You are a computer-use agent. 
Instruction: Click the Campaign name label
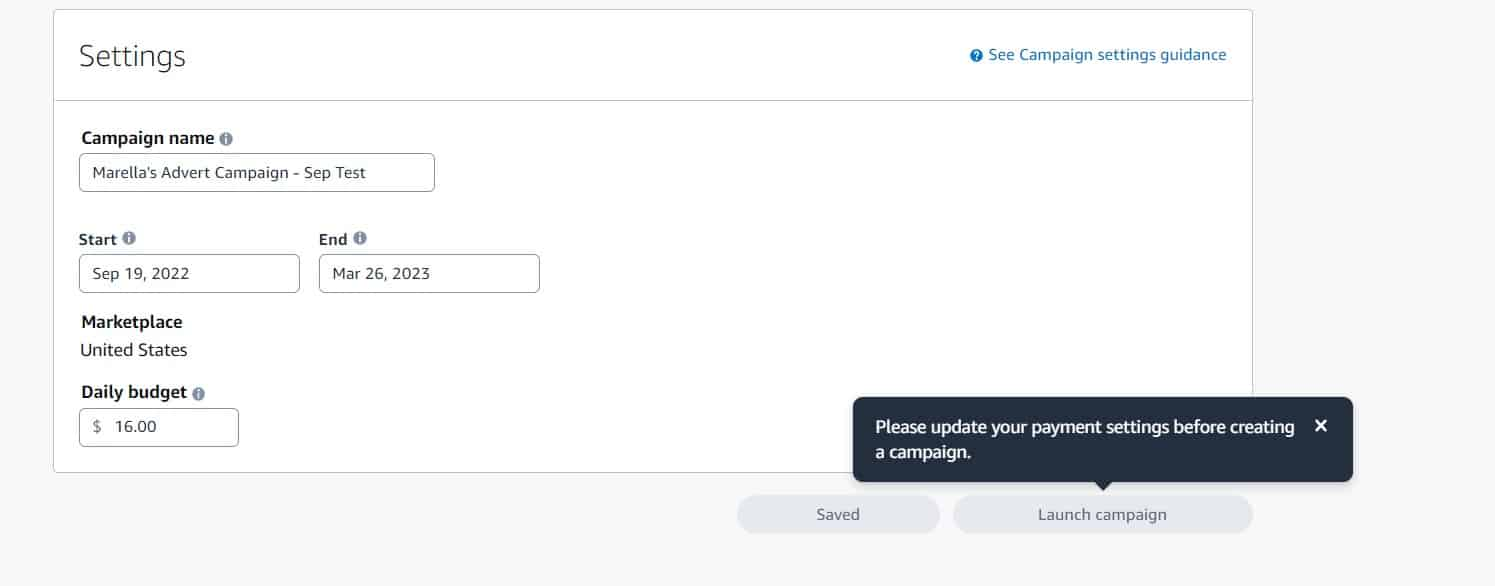pos(148,138)
